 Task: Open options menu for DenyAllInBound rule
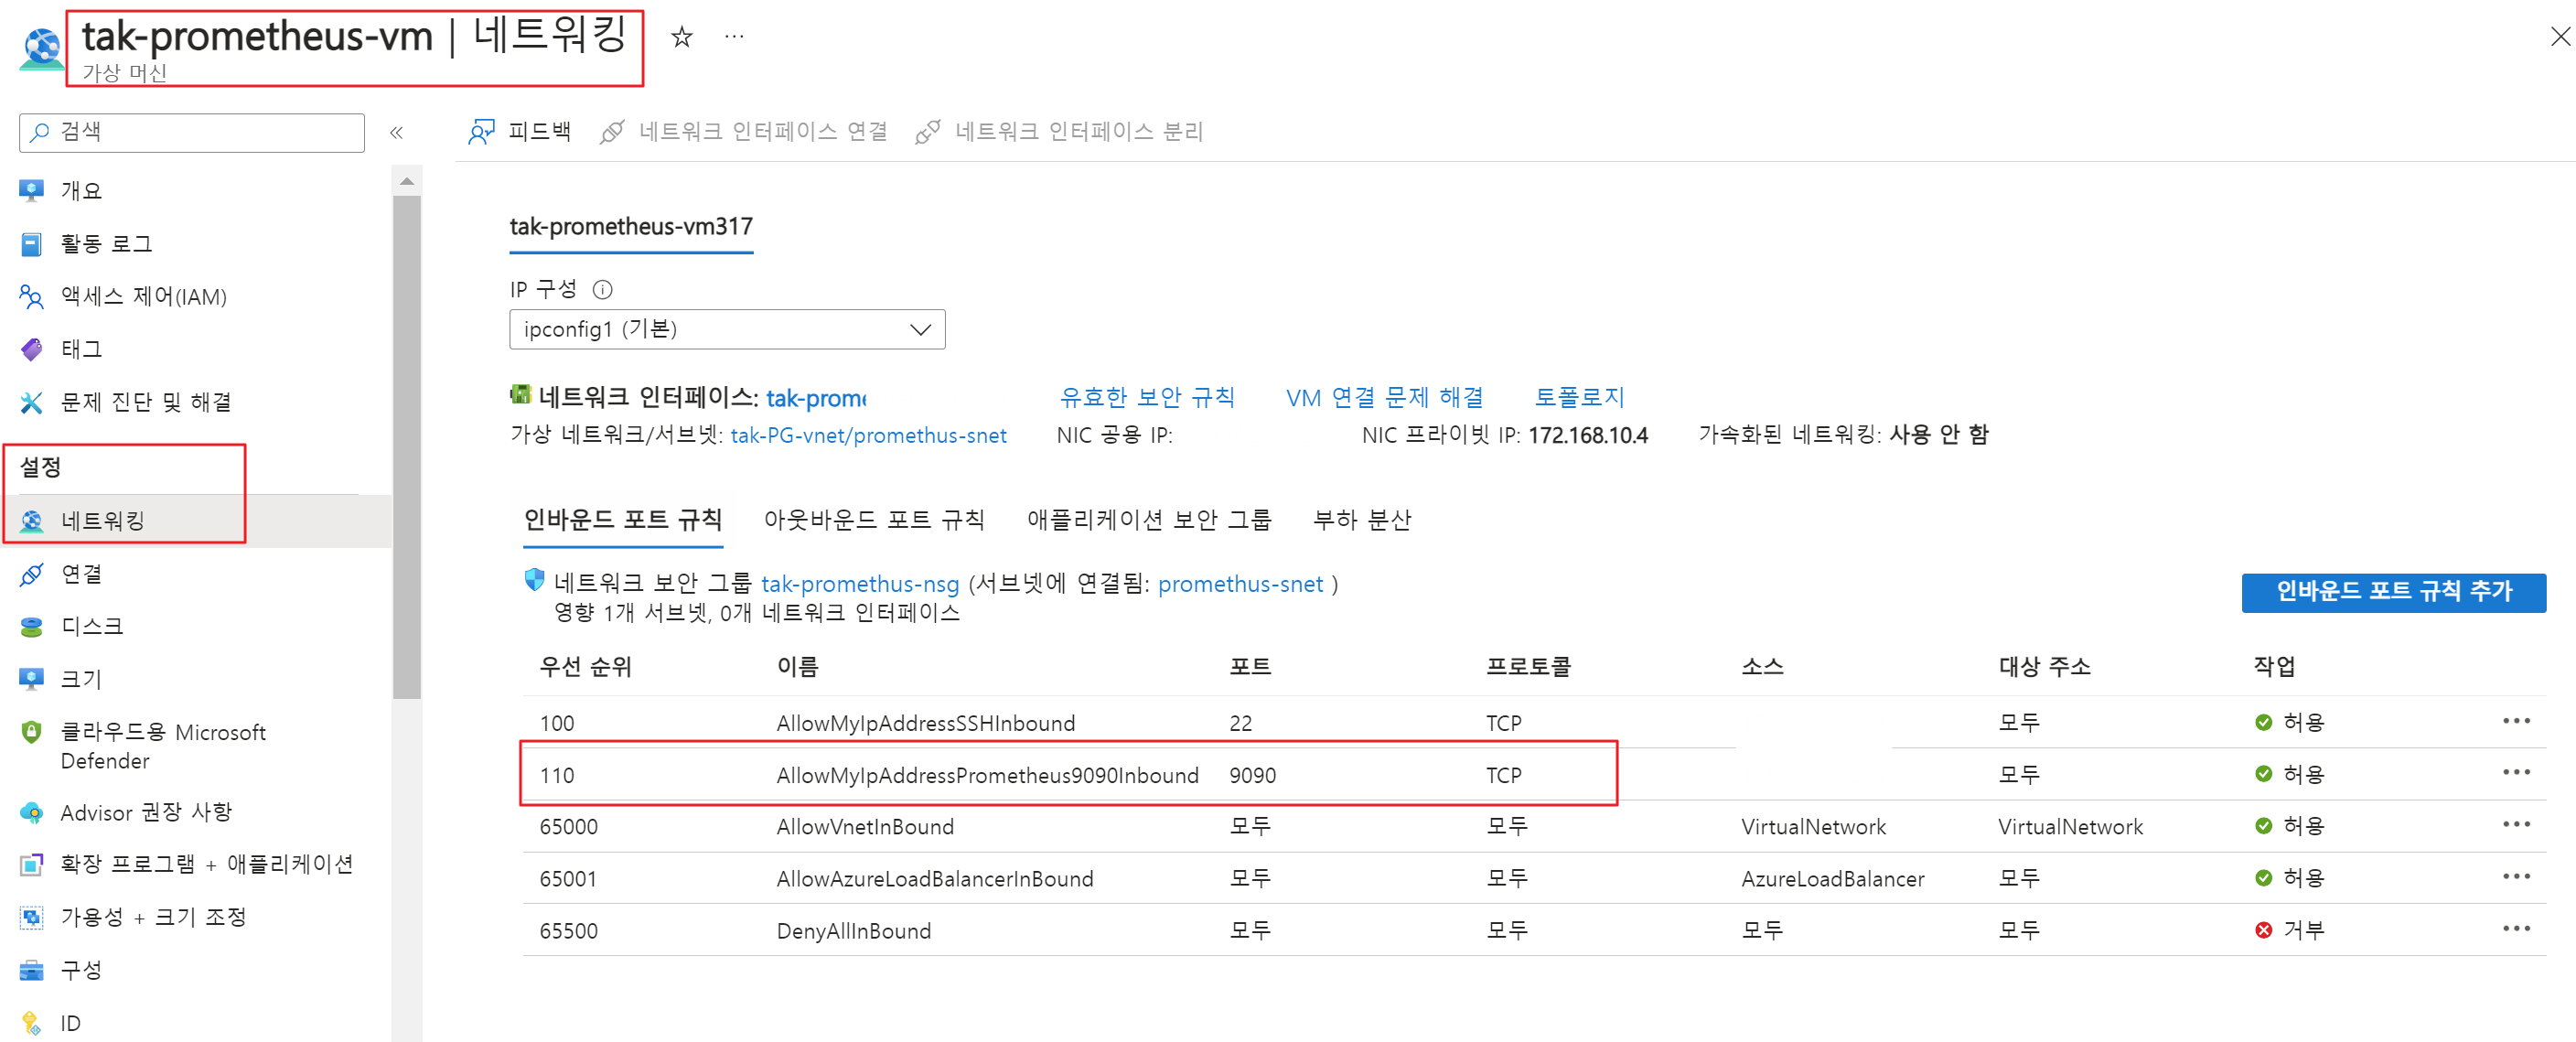coord(2516,929)
